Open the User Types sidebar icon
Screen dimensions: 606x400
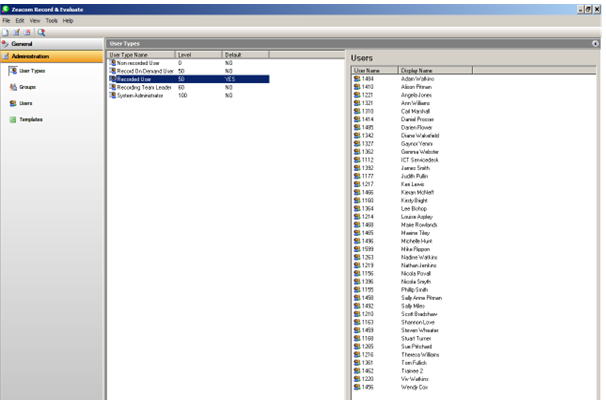(x=13, y=71)
